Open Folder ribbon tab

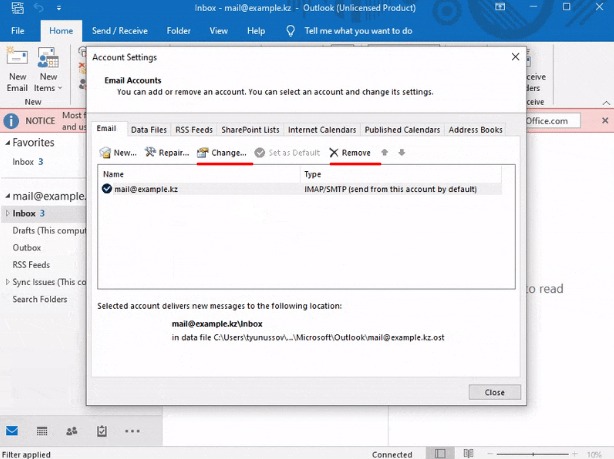179,31
